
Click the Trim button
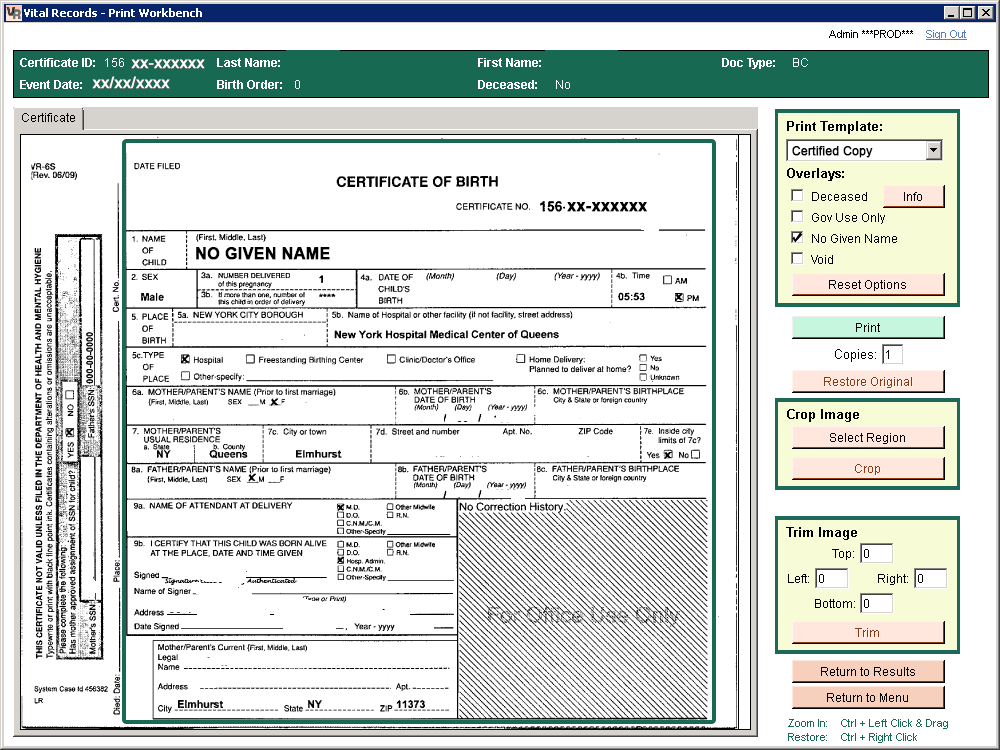pos(867,633)
